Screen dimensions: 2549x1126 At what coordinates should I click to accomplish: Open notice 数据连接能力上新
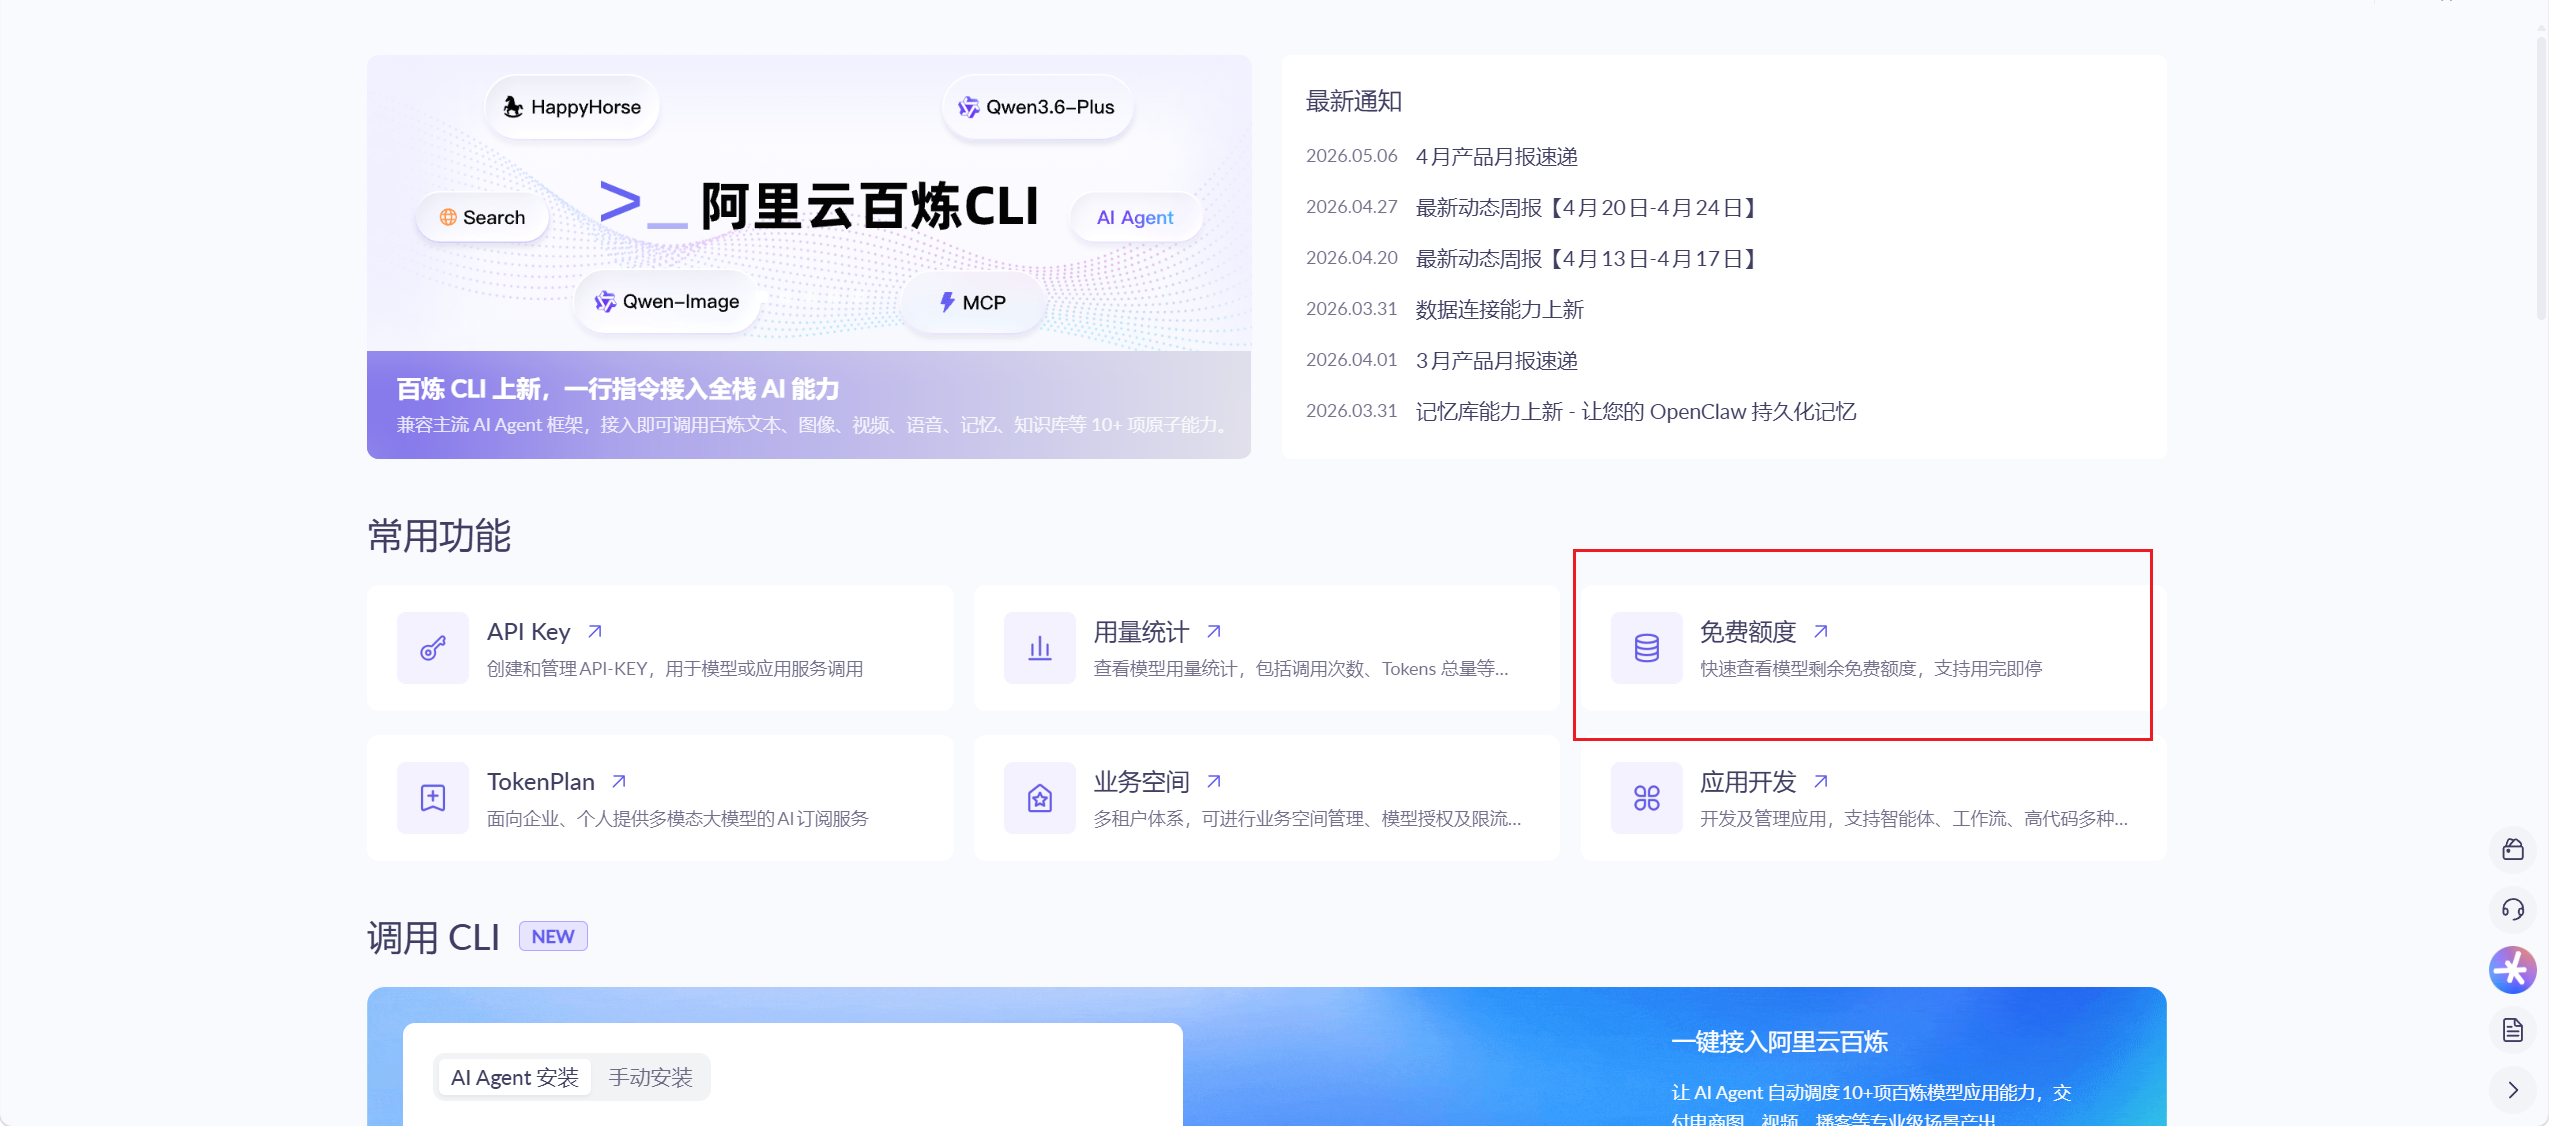(x=1500, y=310)
